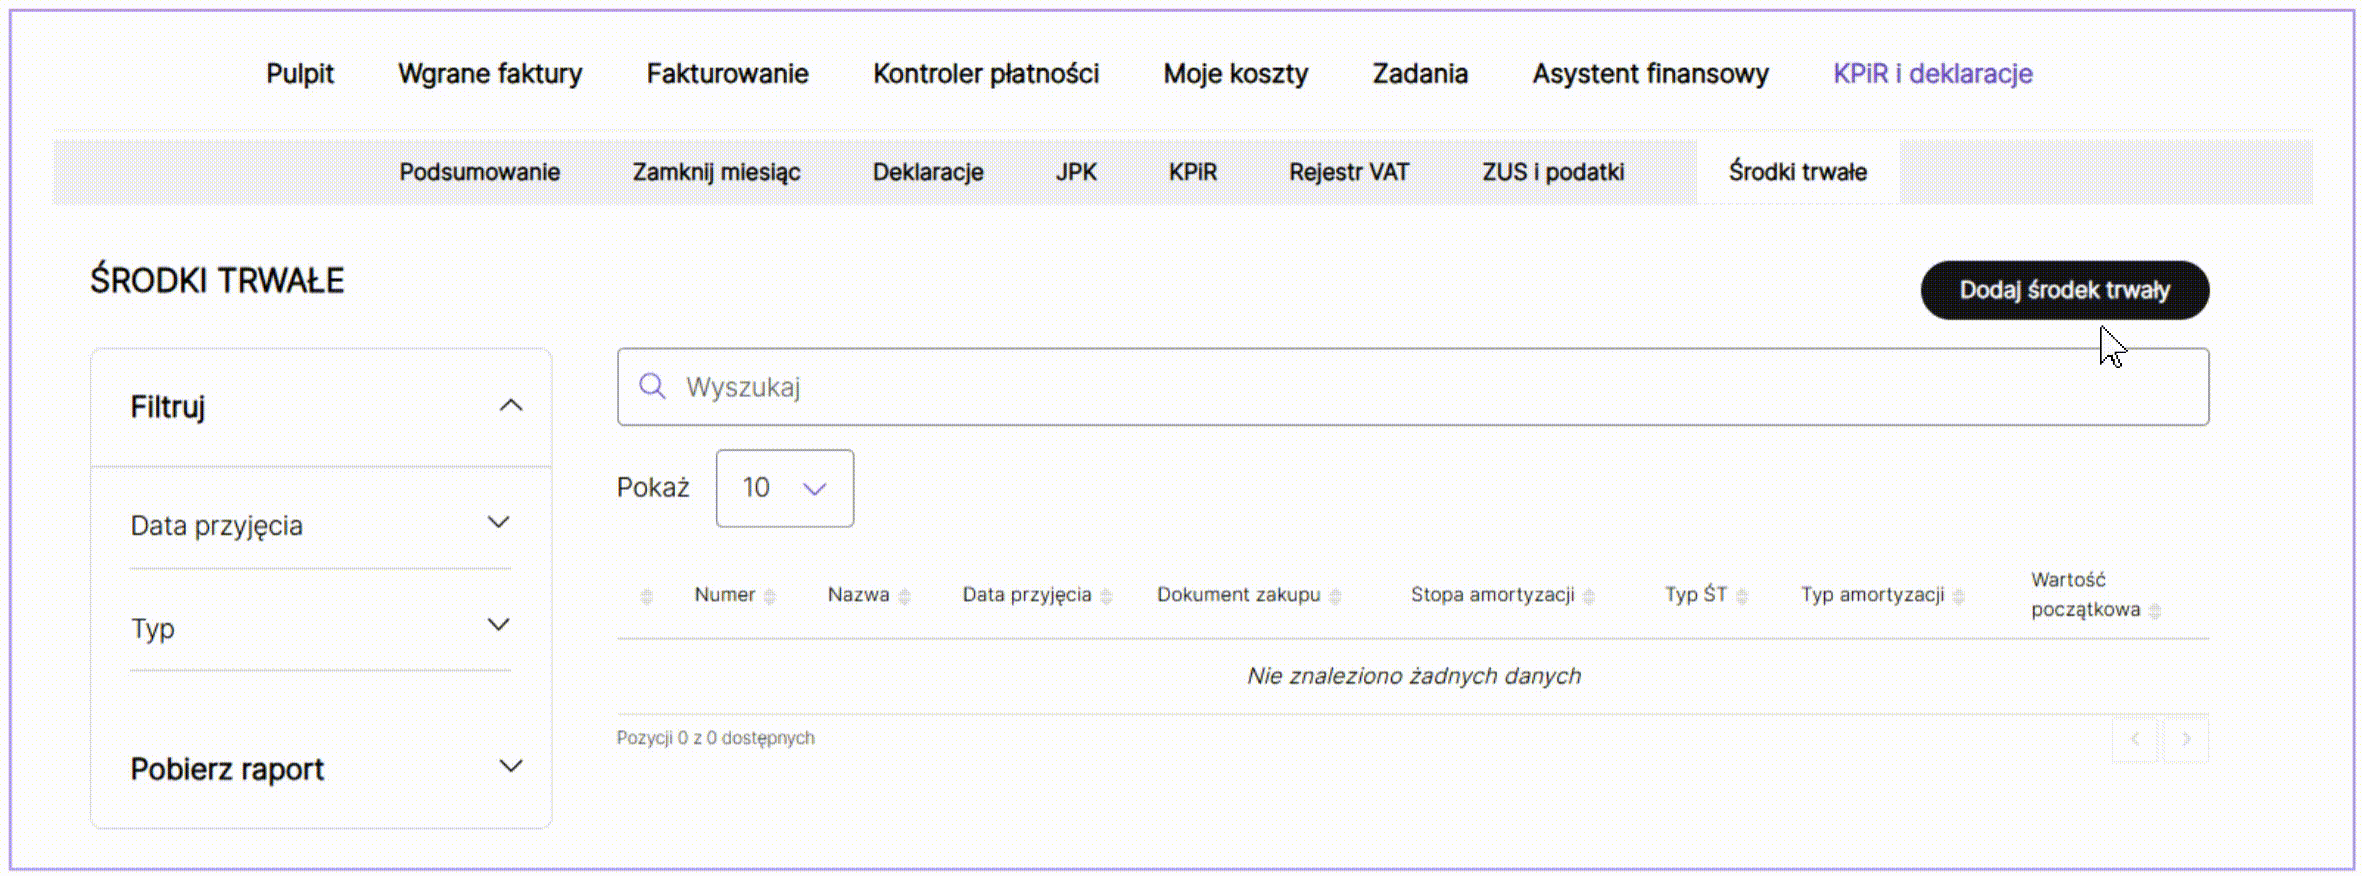
Task: Switch to the Zamknij miesiąc tab
Action: click(716, 172)
